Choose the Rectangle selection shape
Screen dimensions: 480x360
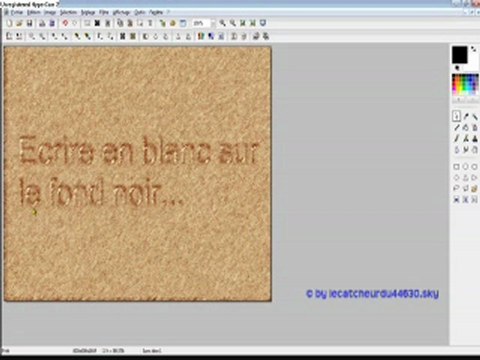point(456,166)
